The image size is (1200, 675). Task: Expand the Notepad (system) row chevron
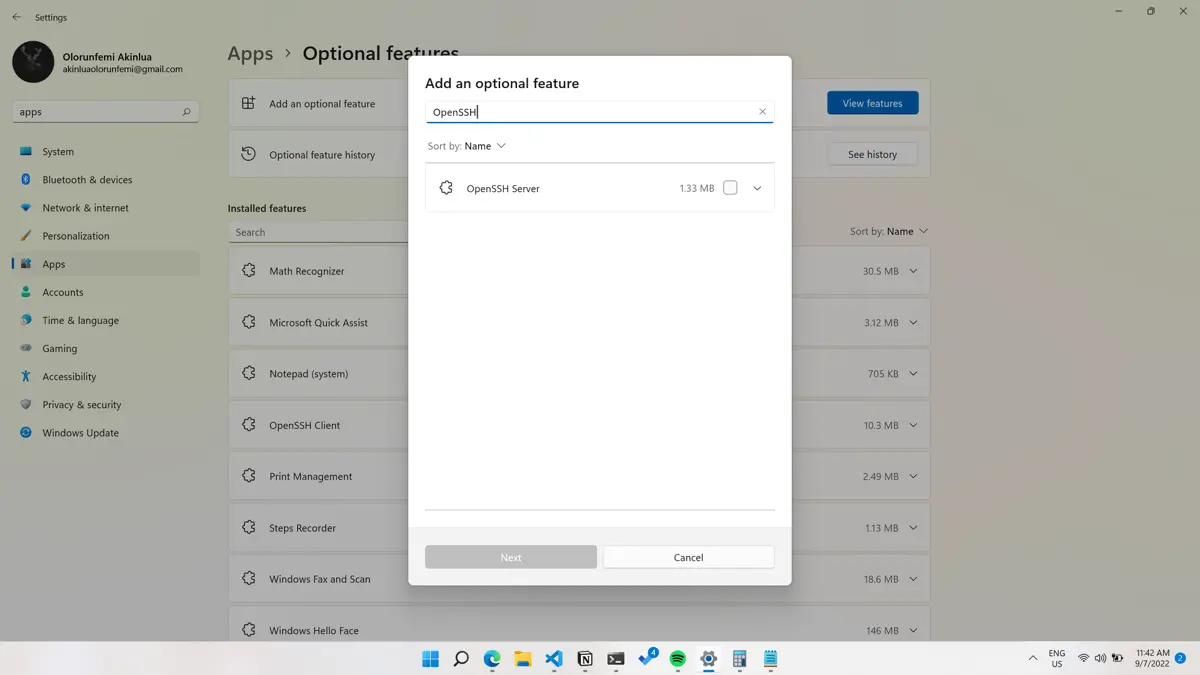913,374
